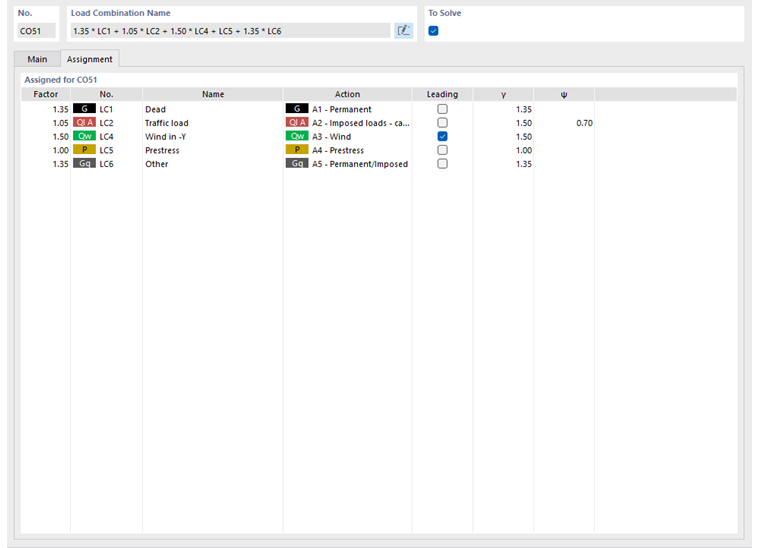Click the A2 - Imposed loads action text
Screen dimensions: 760x548
[361, 123]
